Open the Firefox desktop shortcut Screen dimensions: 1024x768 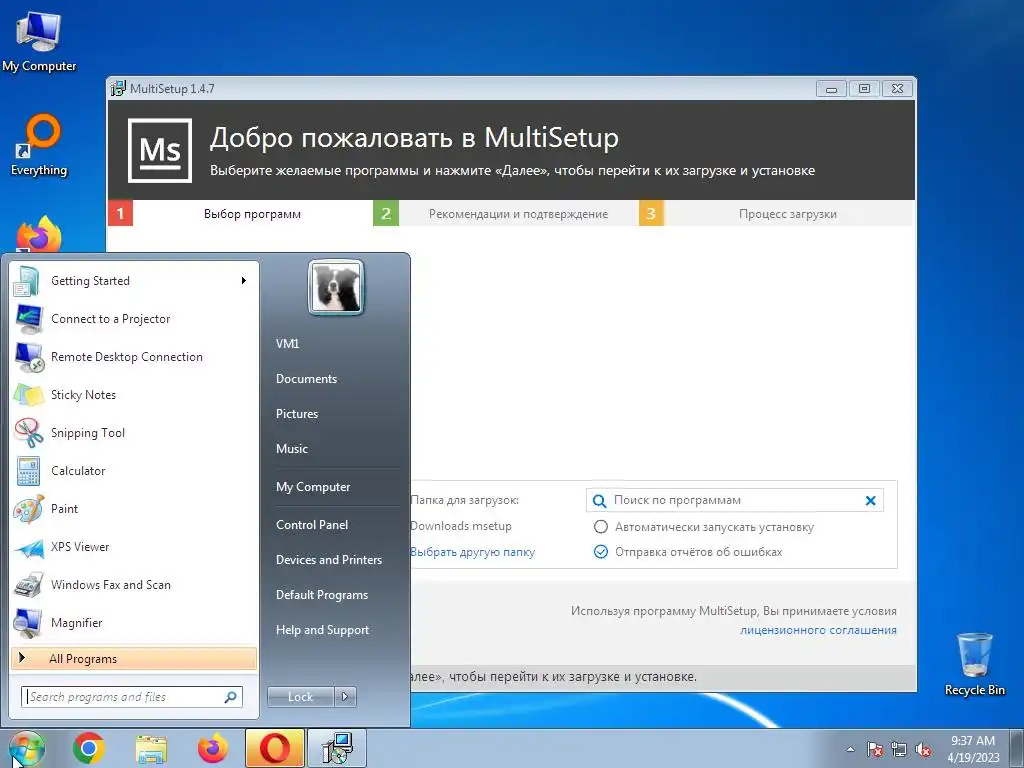[x=39, y=234]
